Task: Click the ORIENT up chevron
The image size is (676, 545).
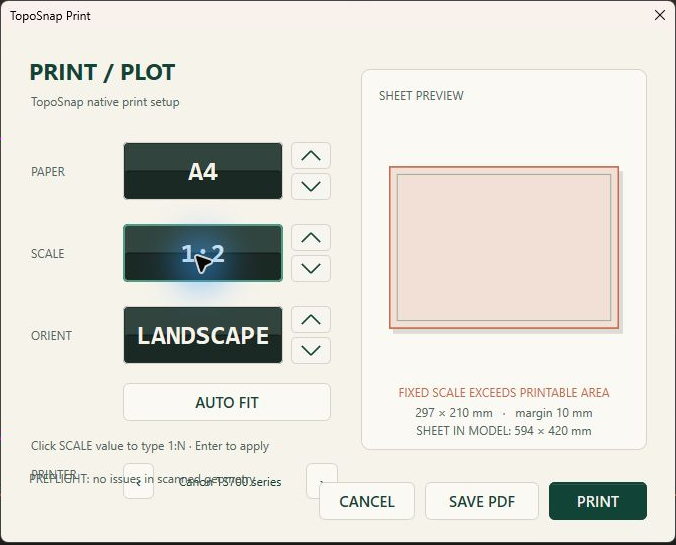Action: 311,319
